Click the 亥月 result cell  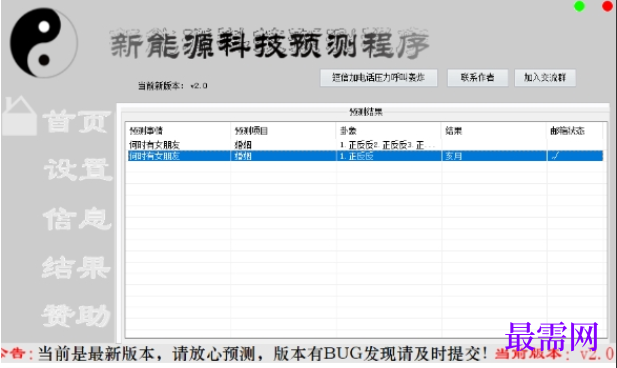pyautogui.click(x=453, y=156)
